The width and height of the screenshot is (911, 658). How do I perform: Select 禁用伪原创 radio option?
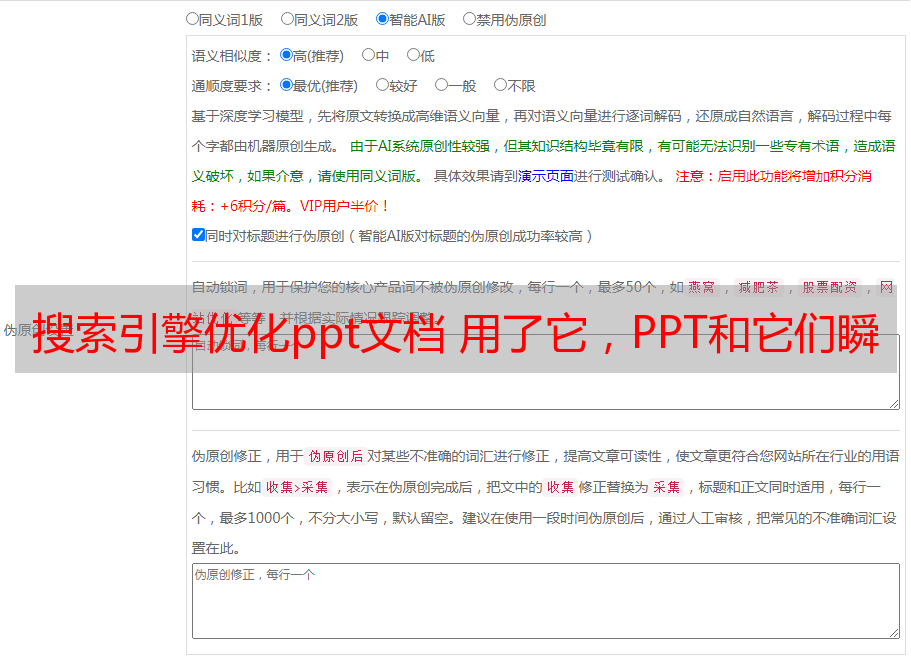469,19
